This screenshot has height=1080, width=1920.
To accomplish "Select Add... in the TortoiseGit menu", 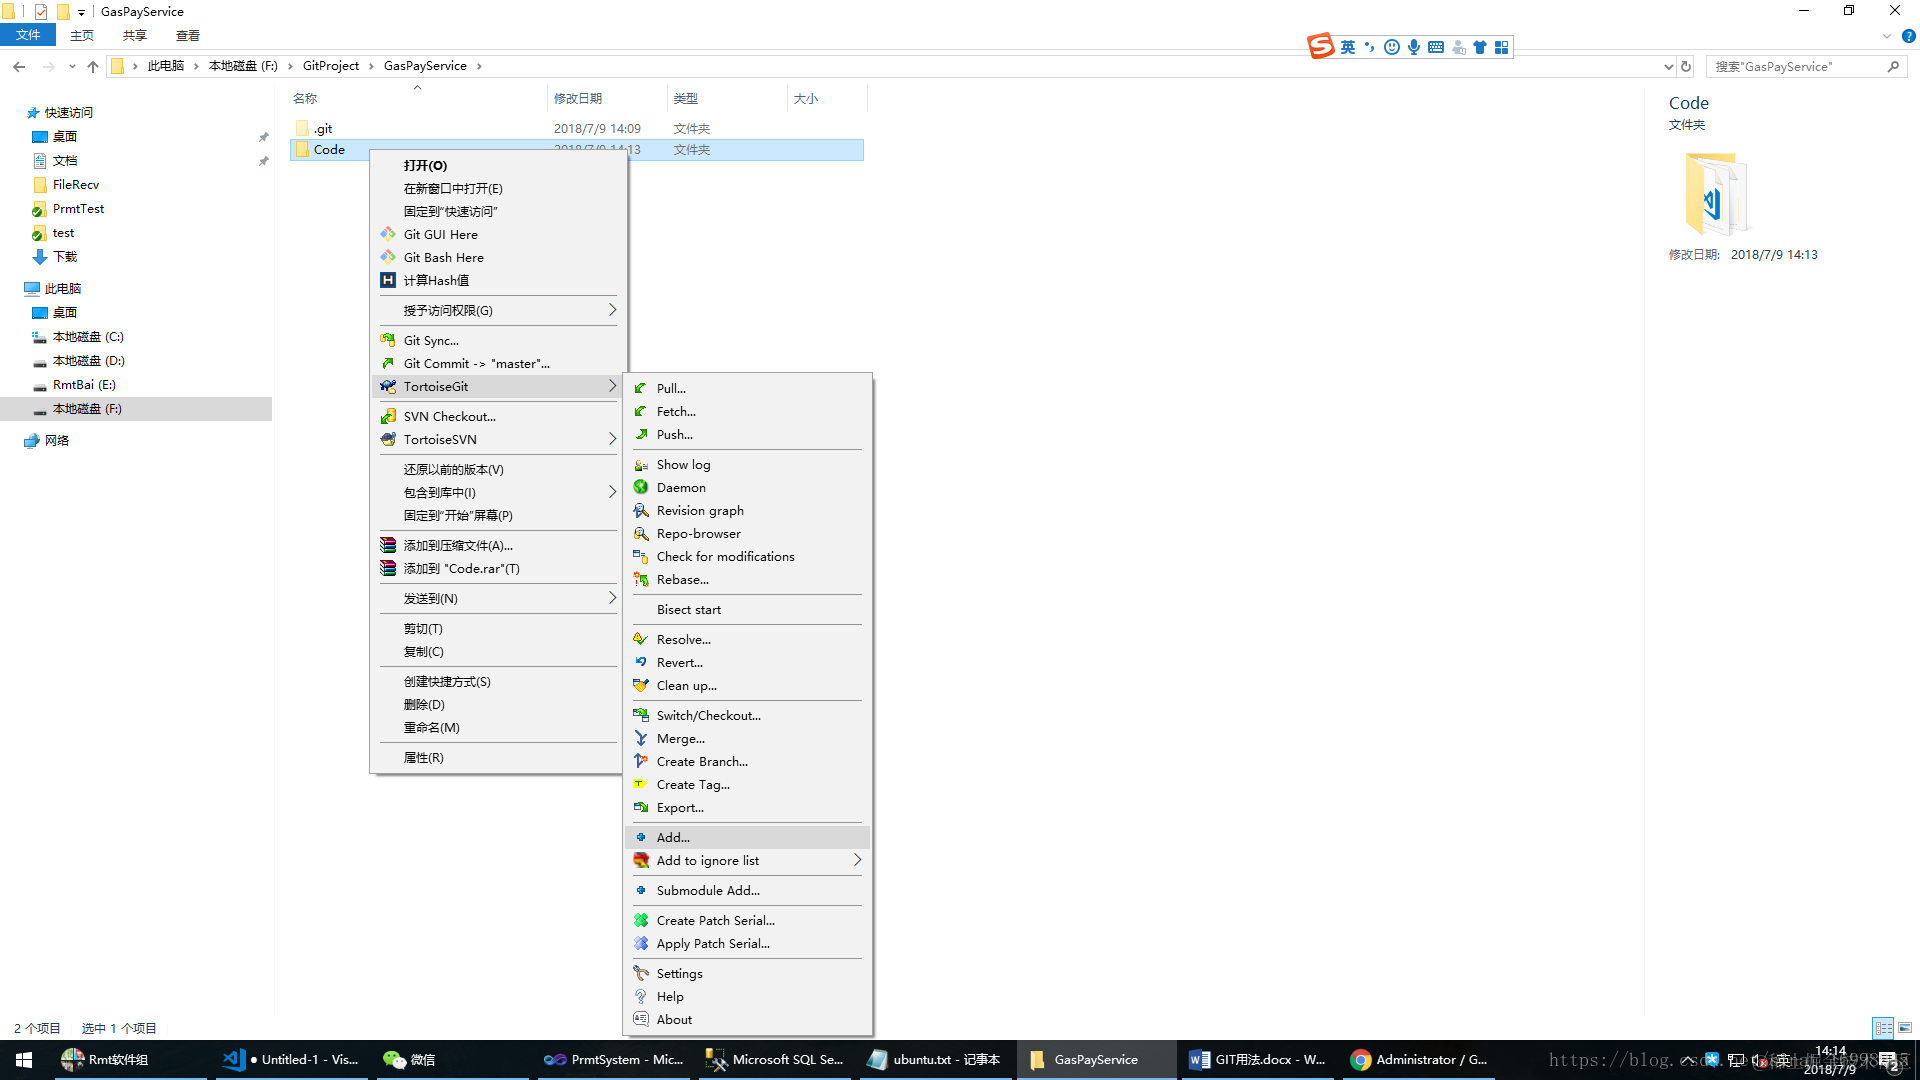I will (673, 838).
